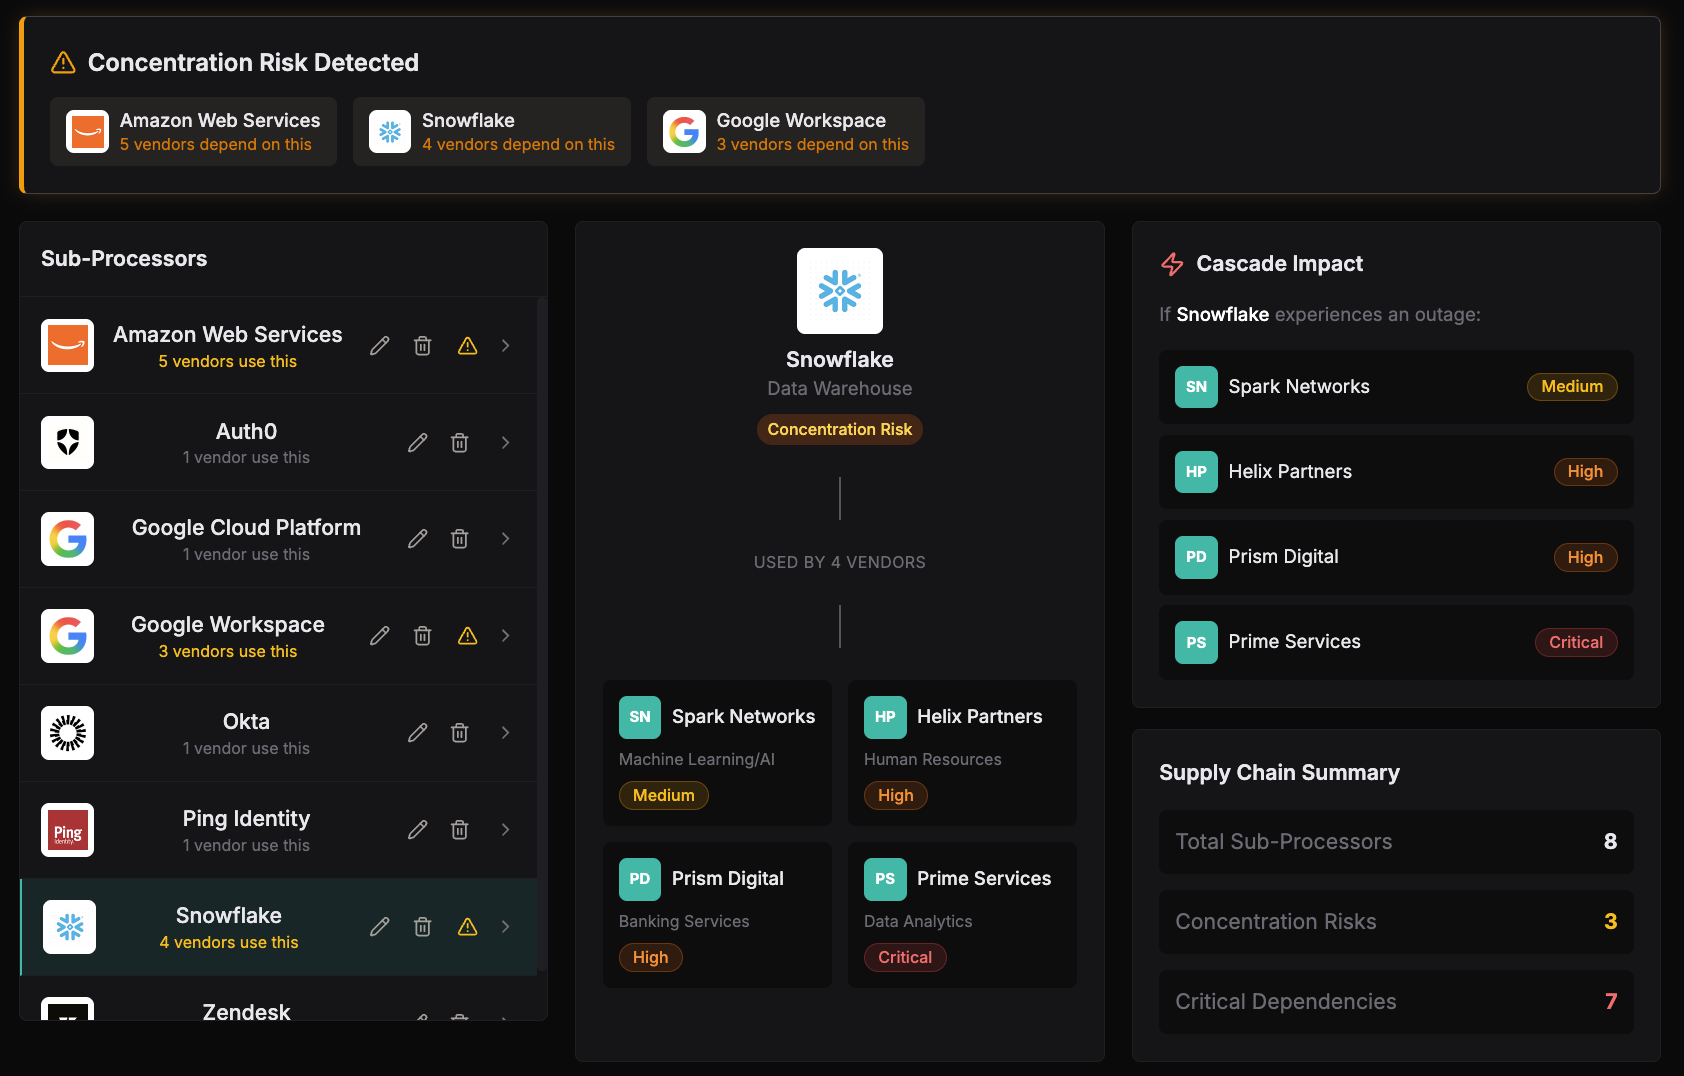Open the concentration risk warning on Snowflake row

click(467, 927)
